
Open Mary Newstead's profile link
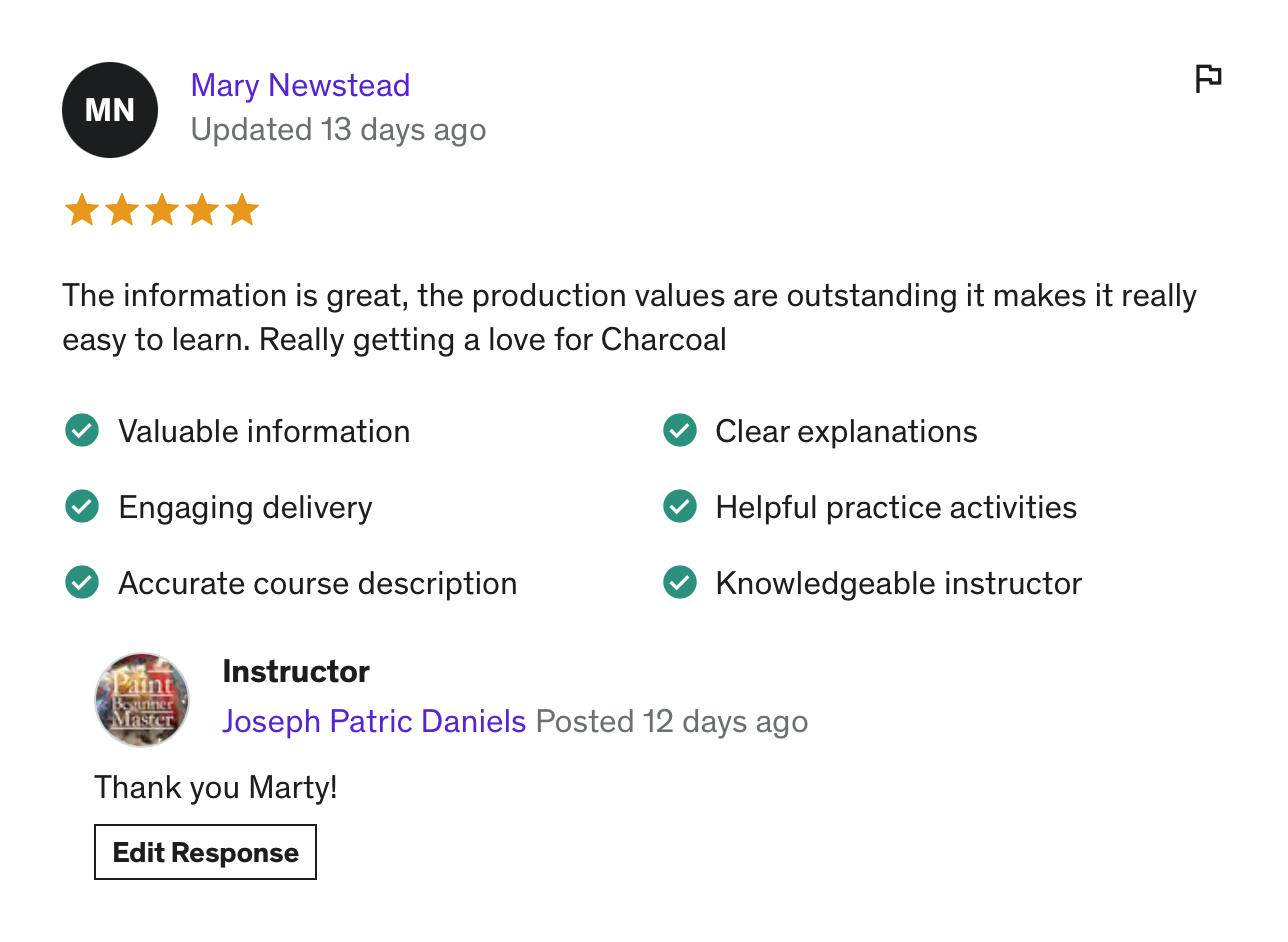point(300,85)
